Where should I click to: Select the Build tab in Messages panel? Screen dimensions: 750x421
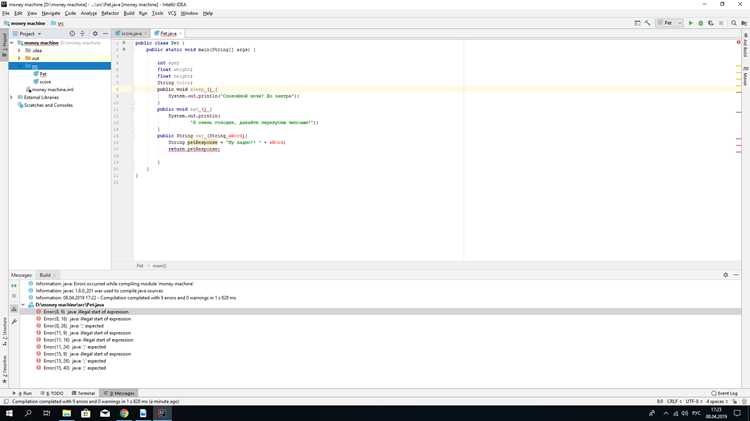tap(47, 275)
